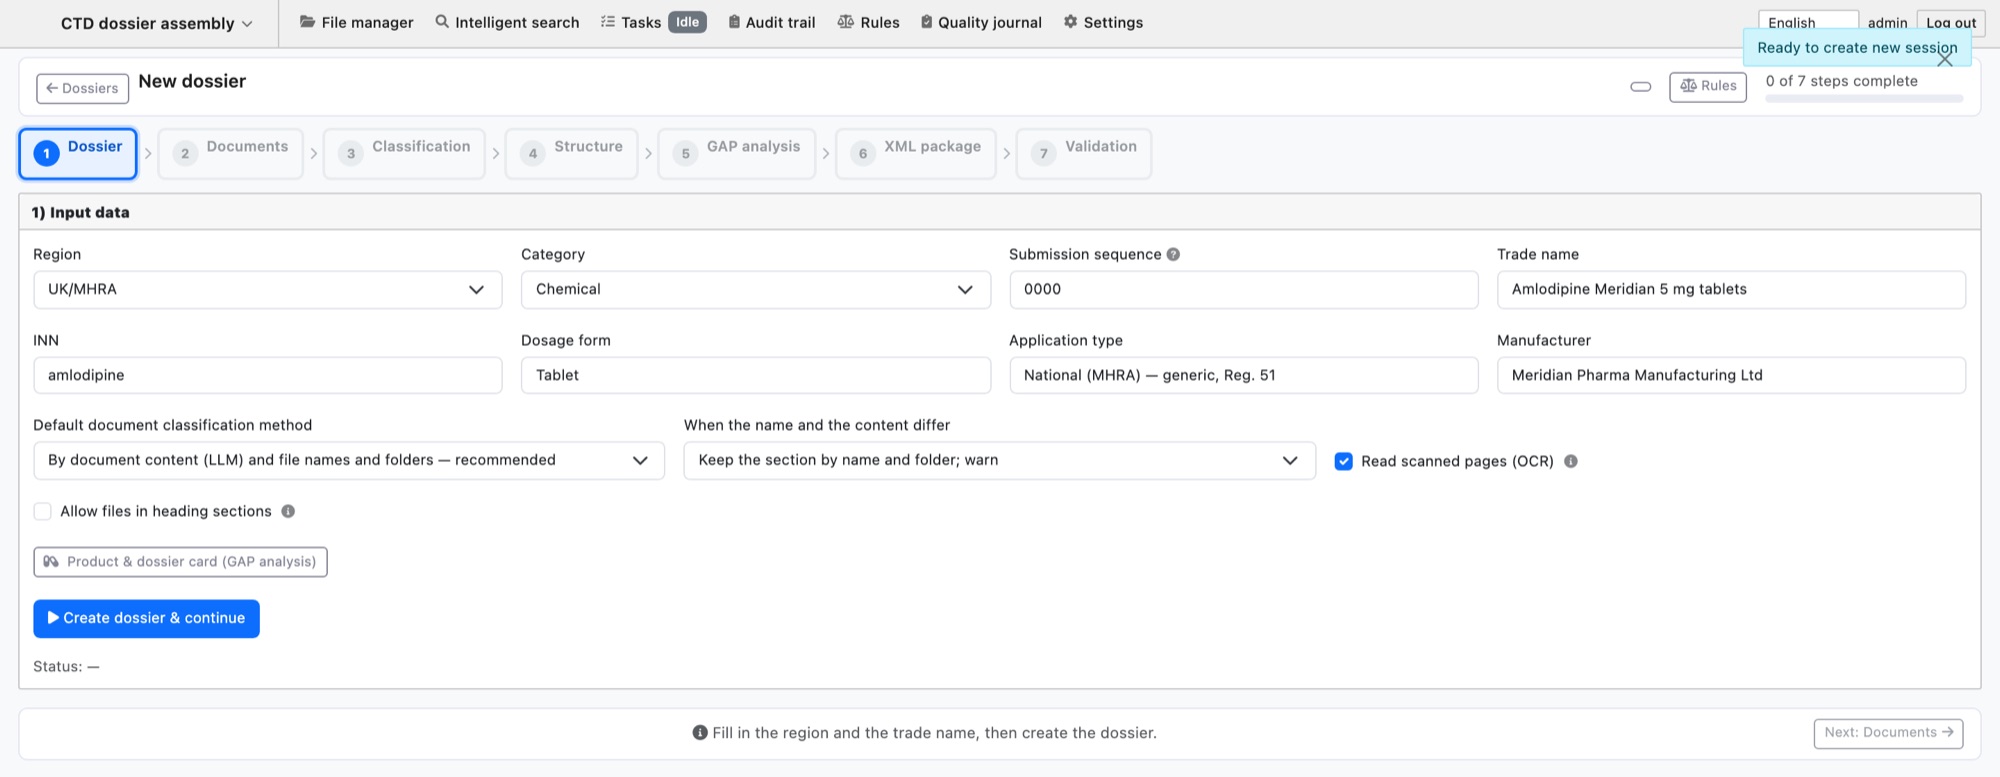2000x777 pixels.
Task: Enable Allow files in heading sections
Action: point(42,511)
